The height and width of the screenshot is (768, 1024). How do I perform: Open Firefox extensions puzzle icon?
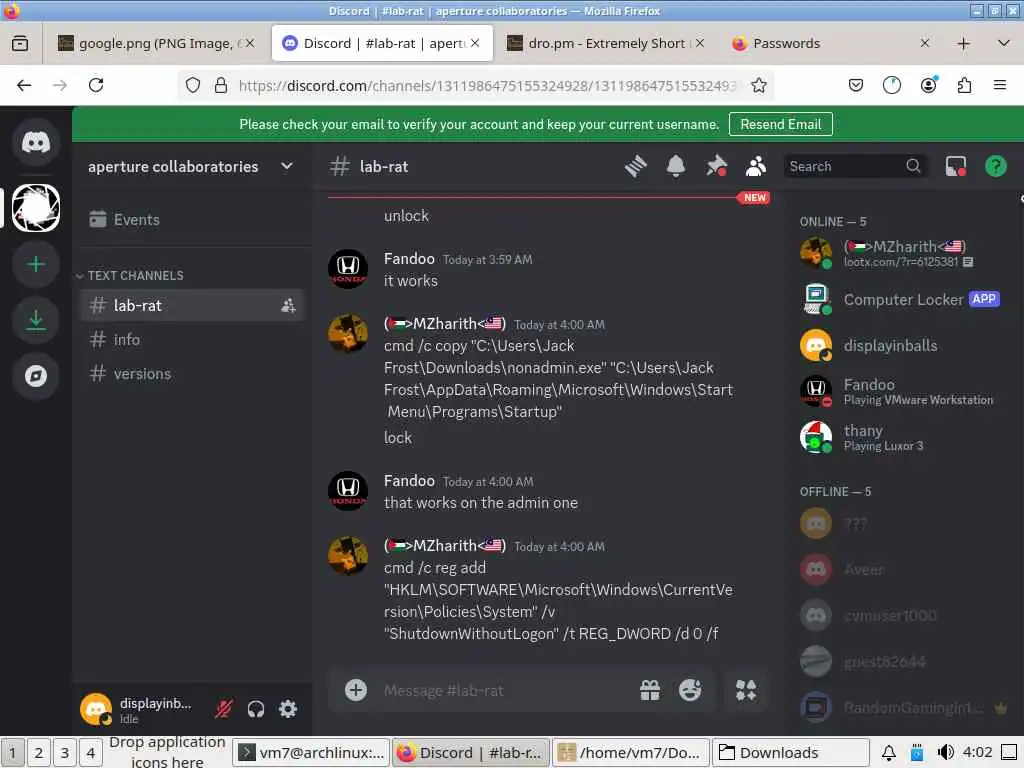point(964,85)
